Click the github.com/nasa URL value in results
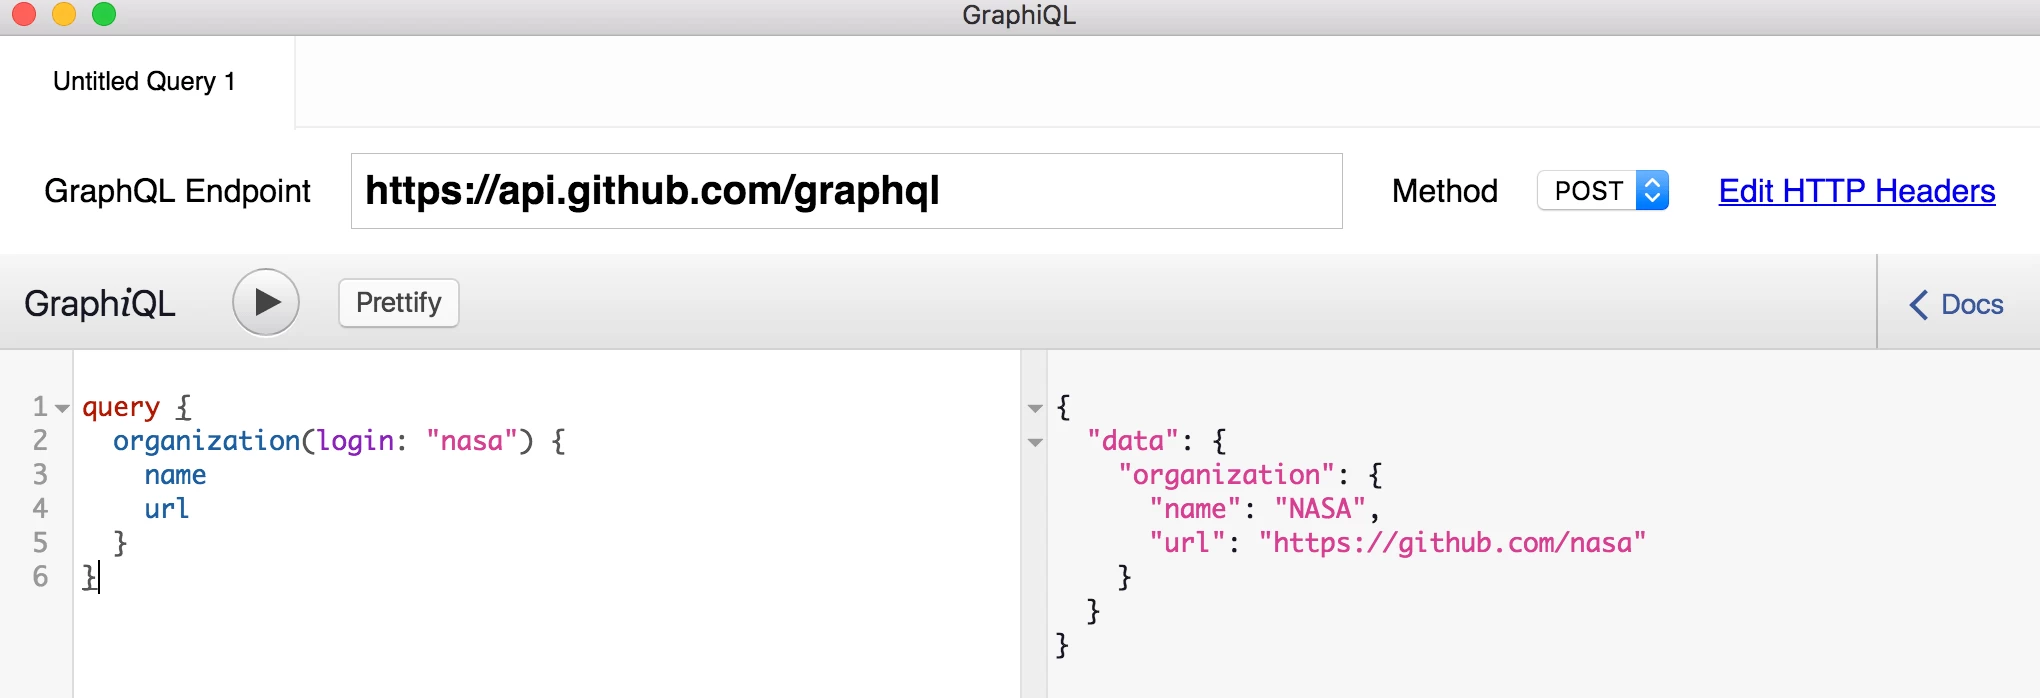 [1451, 543]
